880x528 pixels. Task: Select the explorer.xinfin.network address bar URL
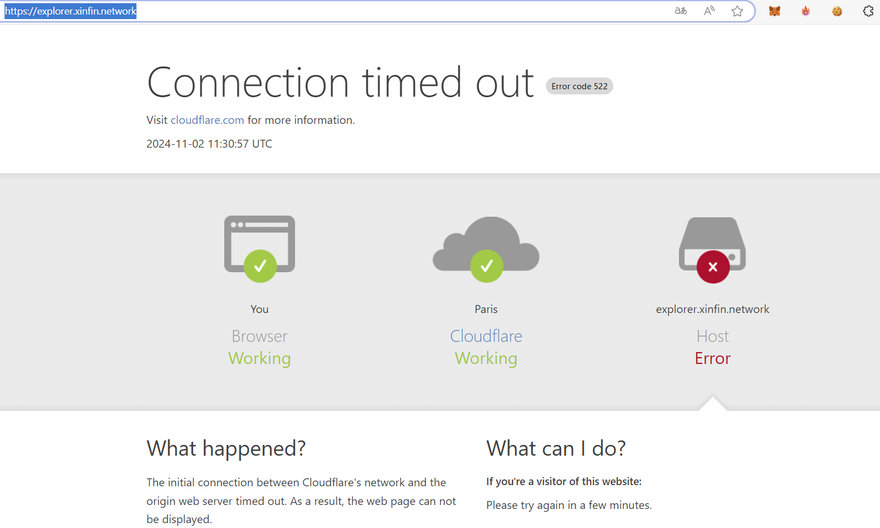click(70, 11)
